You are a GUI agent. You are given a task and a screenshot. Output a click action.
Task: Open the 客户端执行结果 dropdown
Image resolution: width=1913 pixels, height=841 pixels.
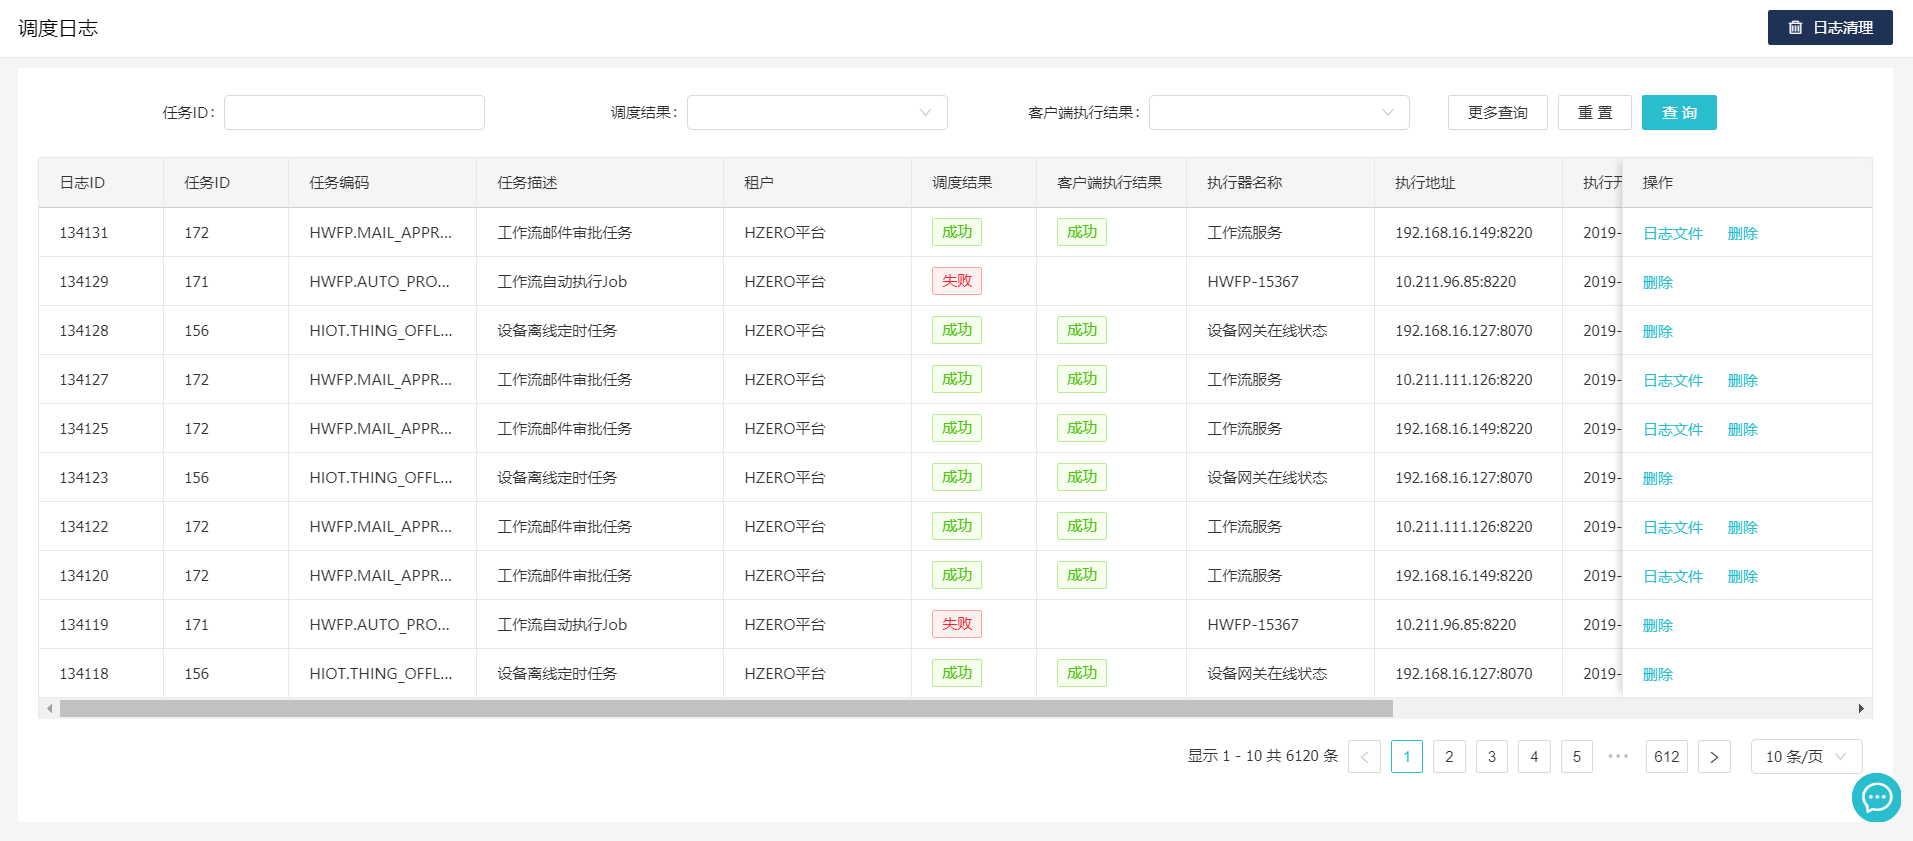pyautogui.click(x=1279, y=113)
